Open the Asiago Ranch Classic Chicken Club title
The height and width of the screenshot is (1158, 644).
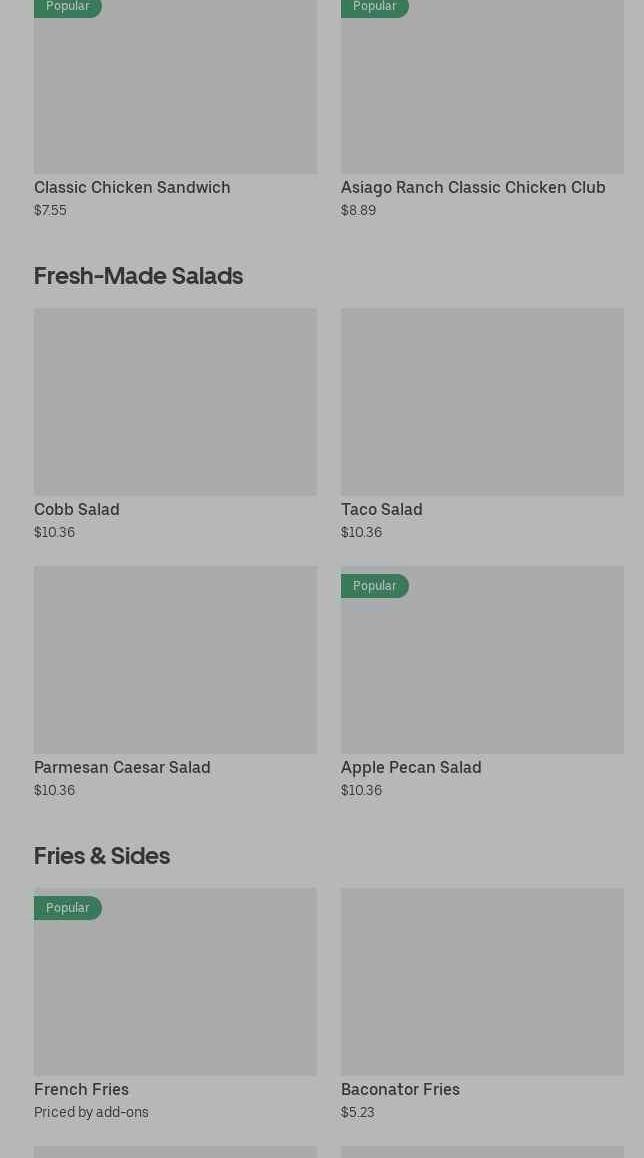[x=473, y=187]
